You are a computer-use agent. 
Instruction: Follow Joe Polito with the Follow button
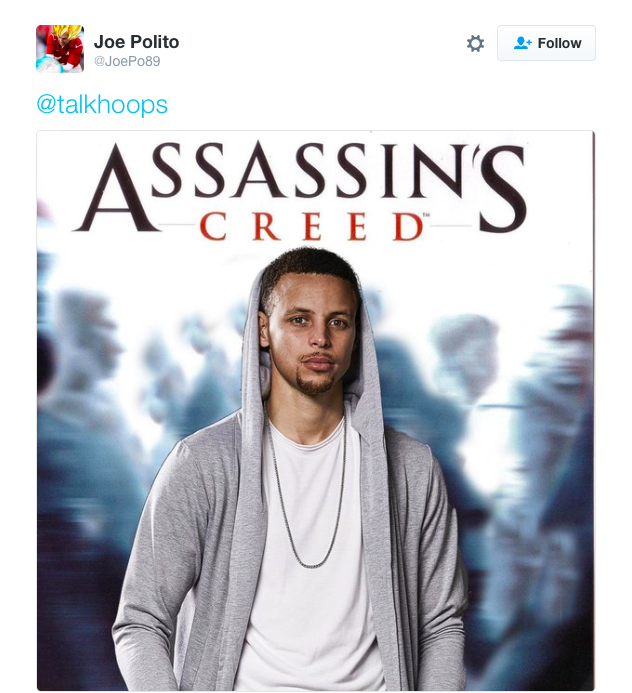pos(546,43)
